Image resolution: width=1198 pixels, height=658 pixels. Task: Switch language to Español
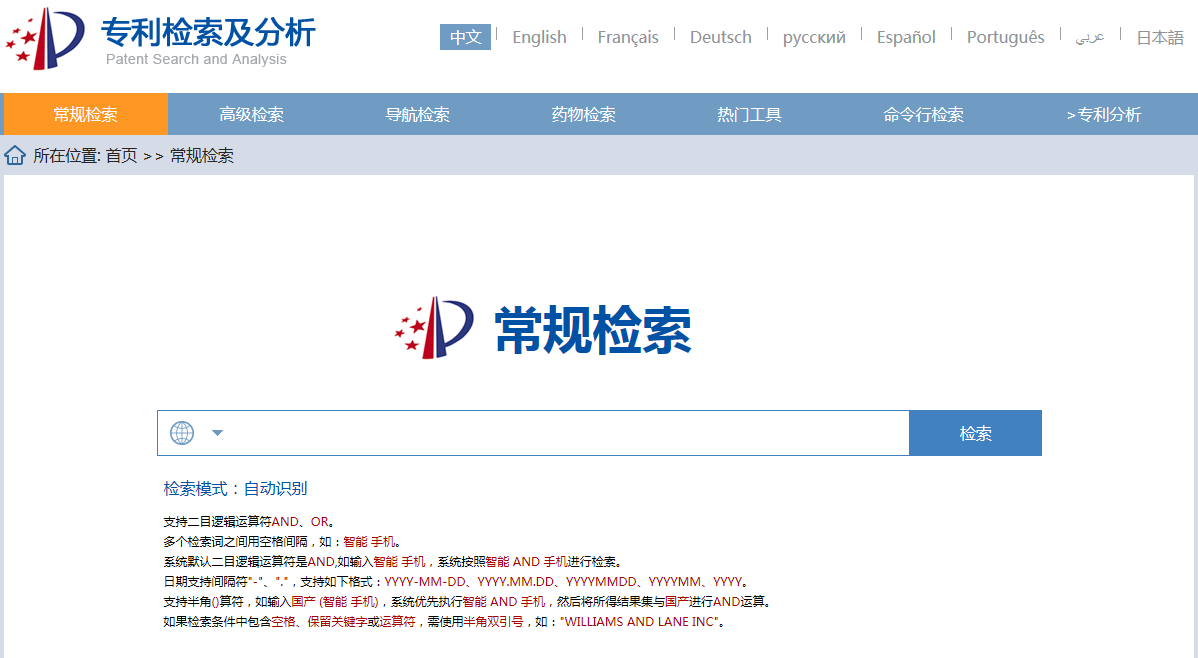pyautogui.click(x=906, y=37)
